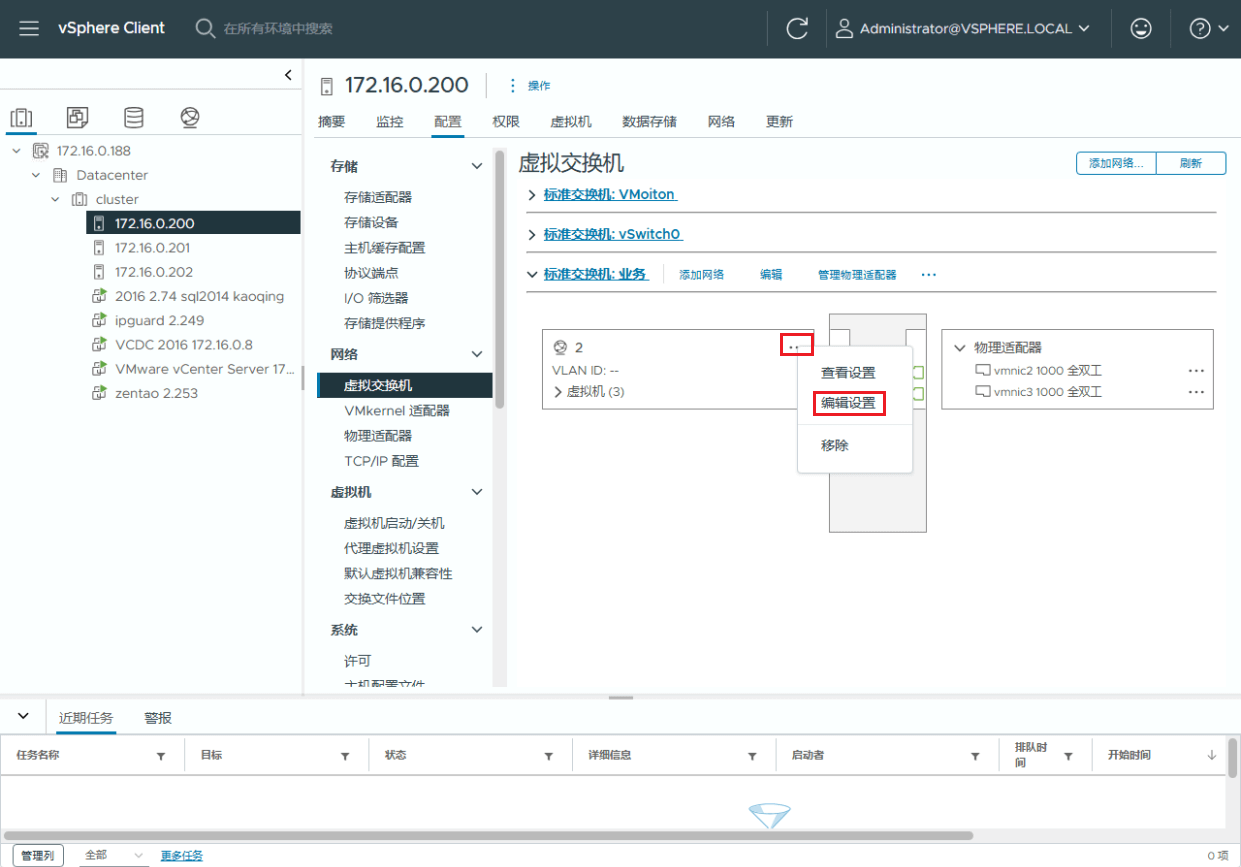Image resolution: width=1241 pixels, height=867 pixels.
Task: Open more actions ellipsis for 标准交换机: 业务
Action: pyautogui.click(x=929, y=274)
